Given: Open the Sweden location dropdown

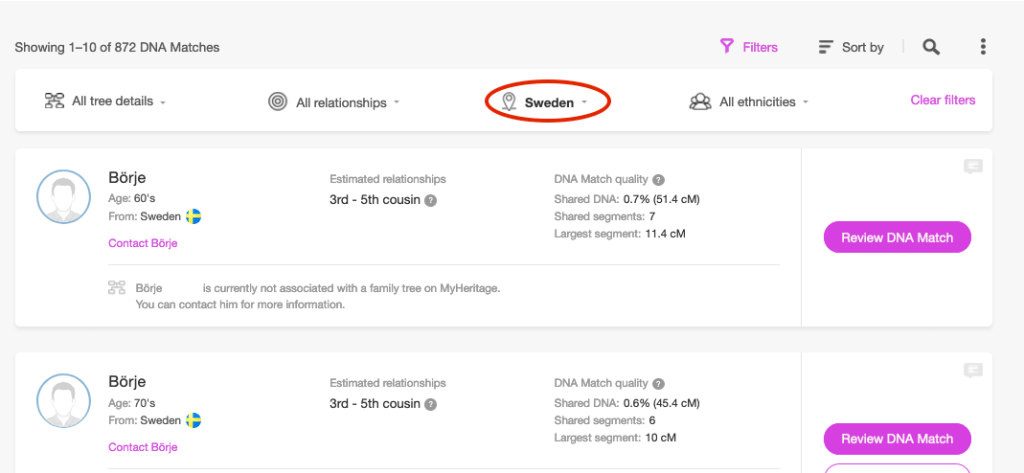Looking at the screenshot, I should click(x=548, y=102).
